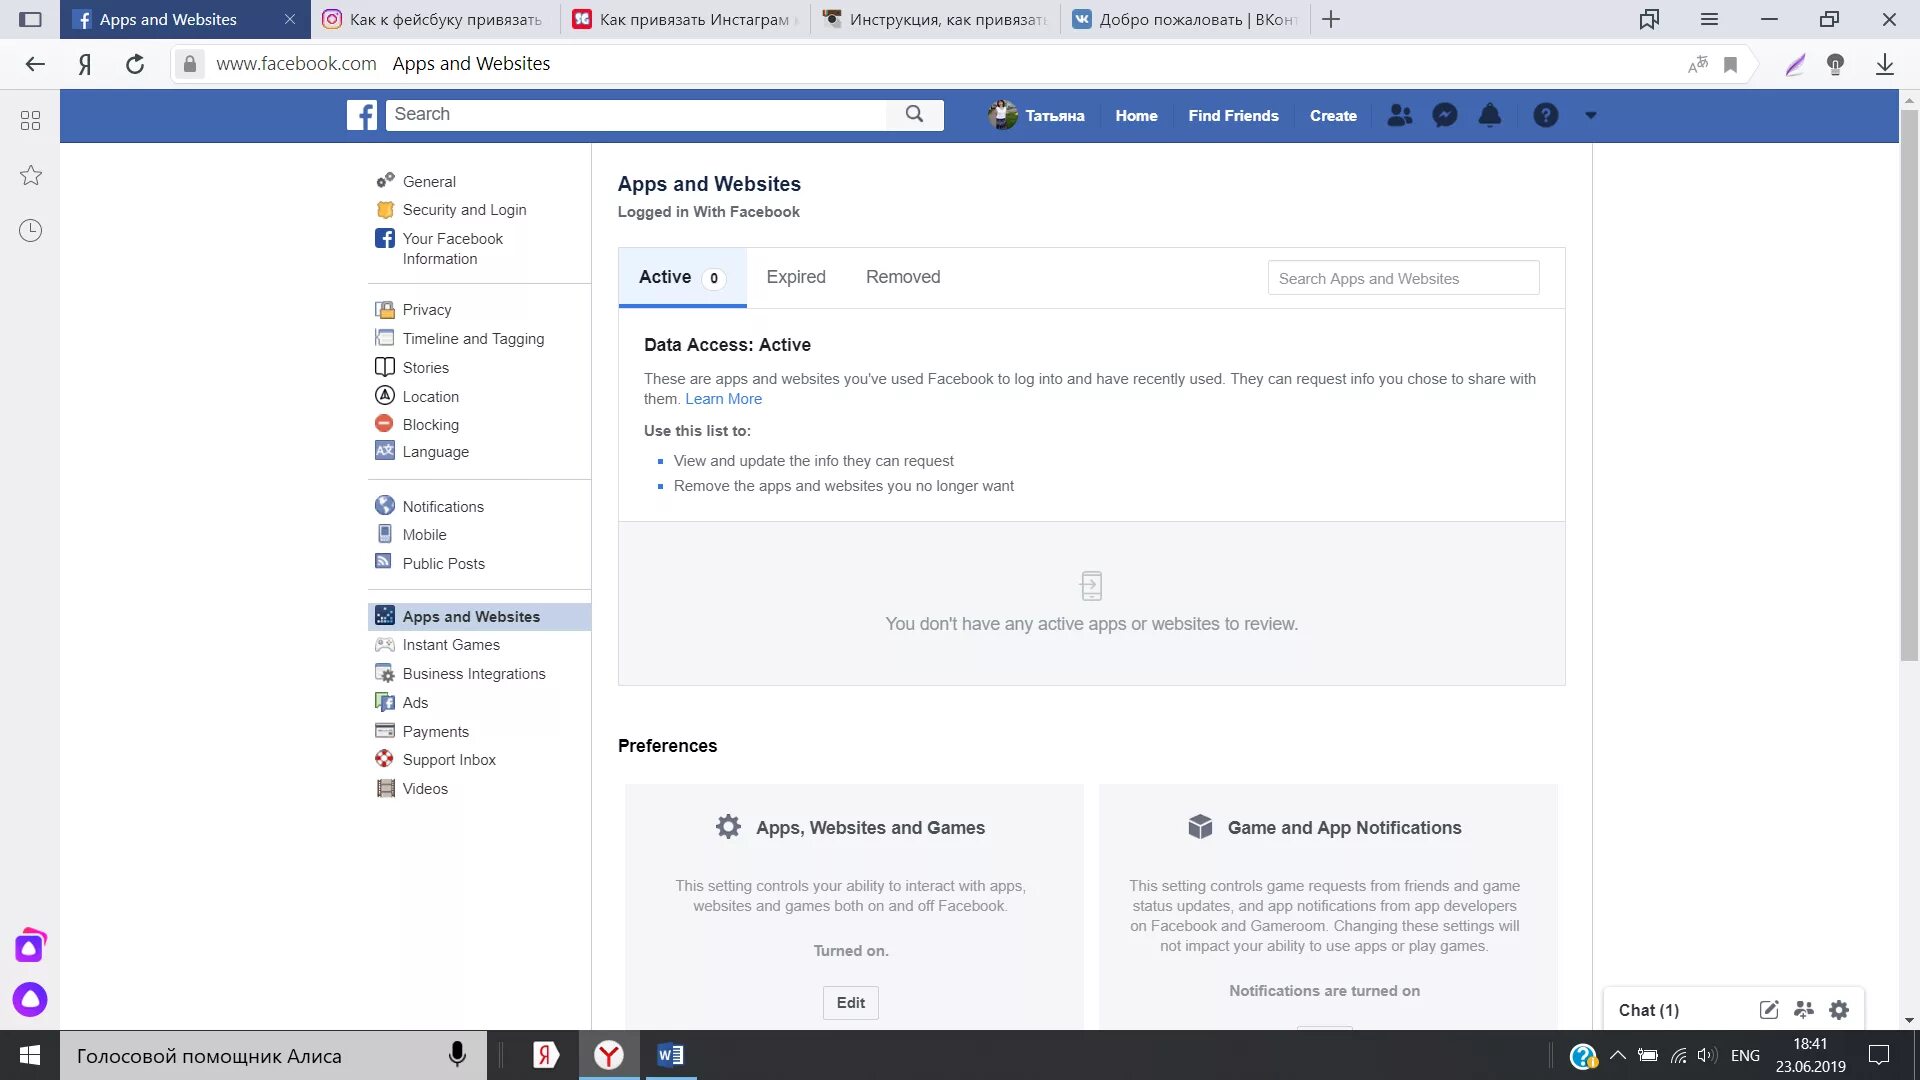Image resolution: width=1920 pixels, height=1080 pixels.
Task: Open Blocking settings
Action: [x=431, y=425]
